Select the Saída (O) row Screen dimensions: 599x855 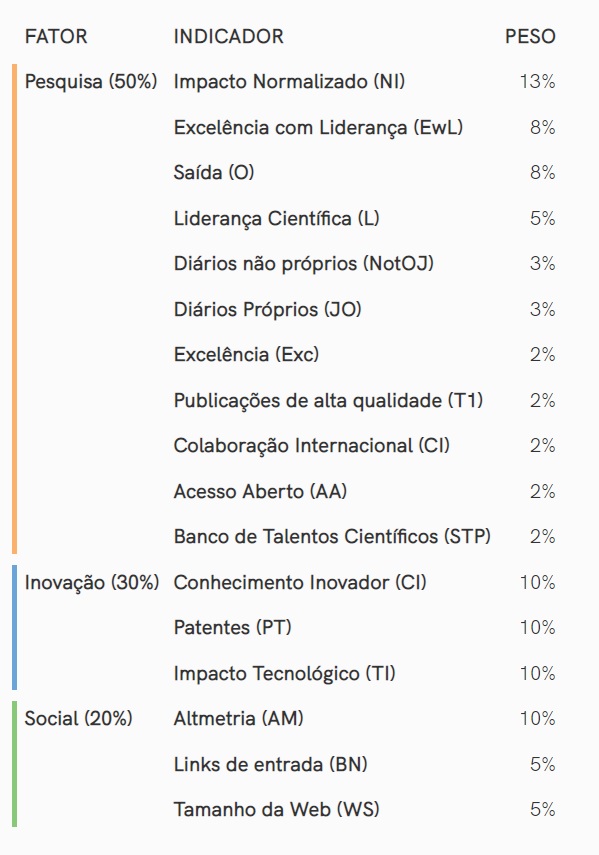365,173
